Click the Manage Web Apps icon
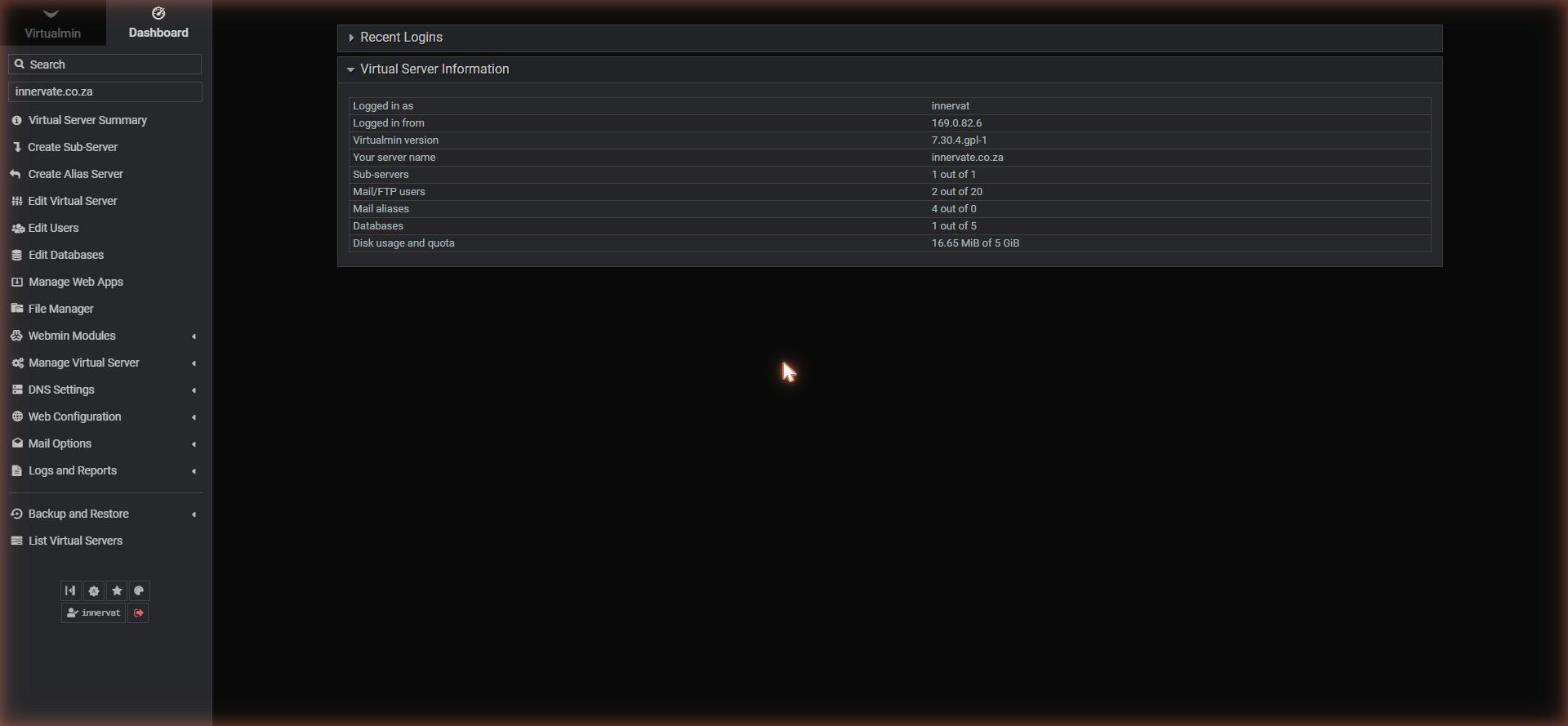Viewport: 1568px width, 726px height. point(16,282)
